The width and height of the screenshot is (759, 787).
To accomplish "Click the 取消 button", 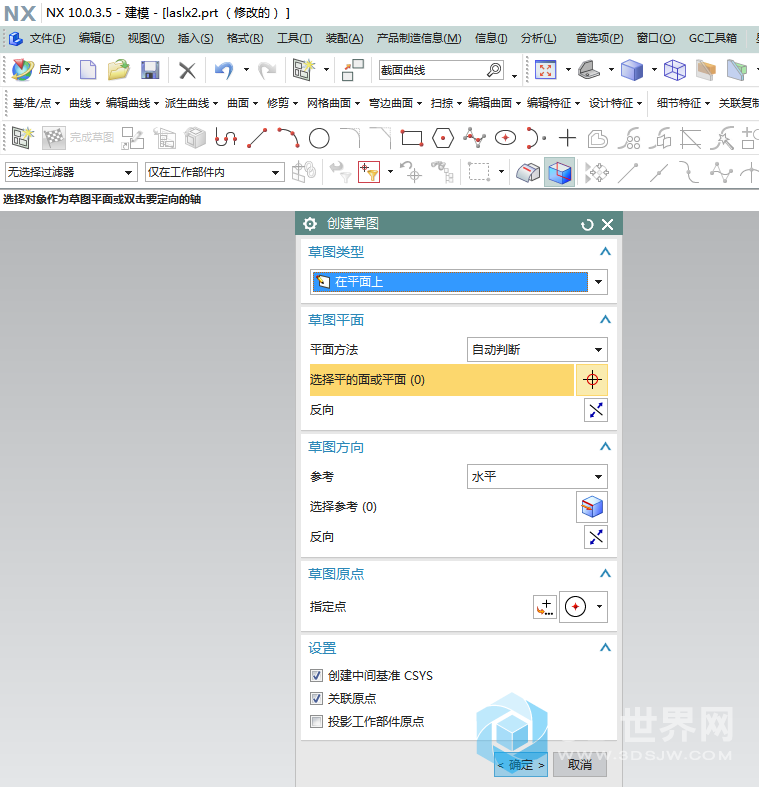I will 580,764.
